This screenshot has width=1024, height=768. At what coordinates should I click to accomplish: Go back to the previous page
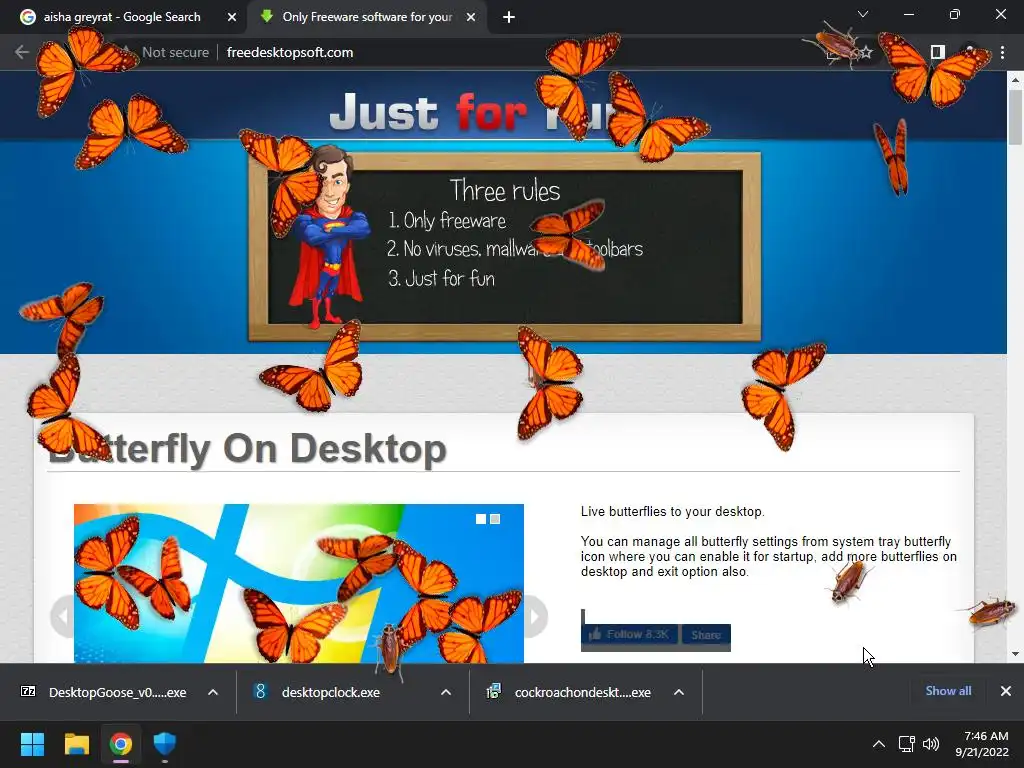pyautogui.click(x=22, y=52)
